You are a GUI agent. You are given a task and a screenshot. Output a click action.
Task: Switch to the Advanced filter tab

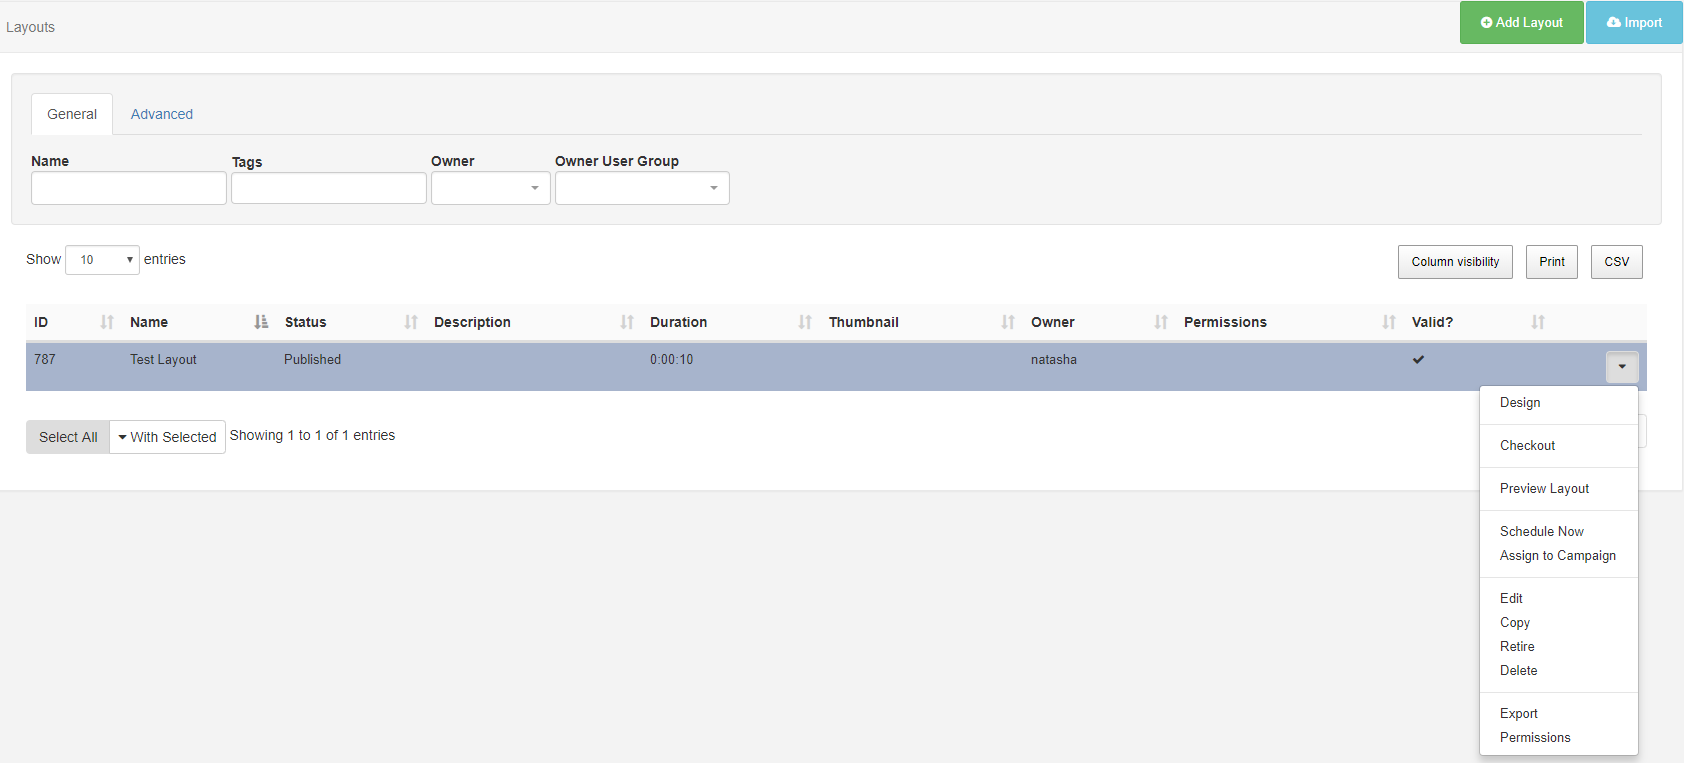point(162,114)
